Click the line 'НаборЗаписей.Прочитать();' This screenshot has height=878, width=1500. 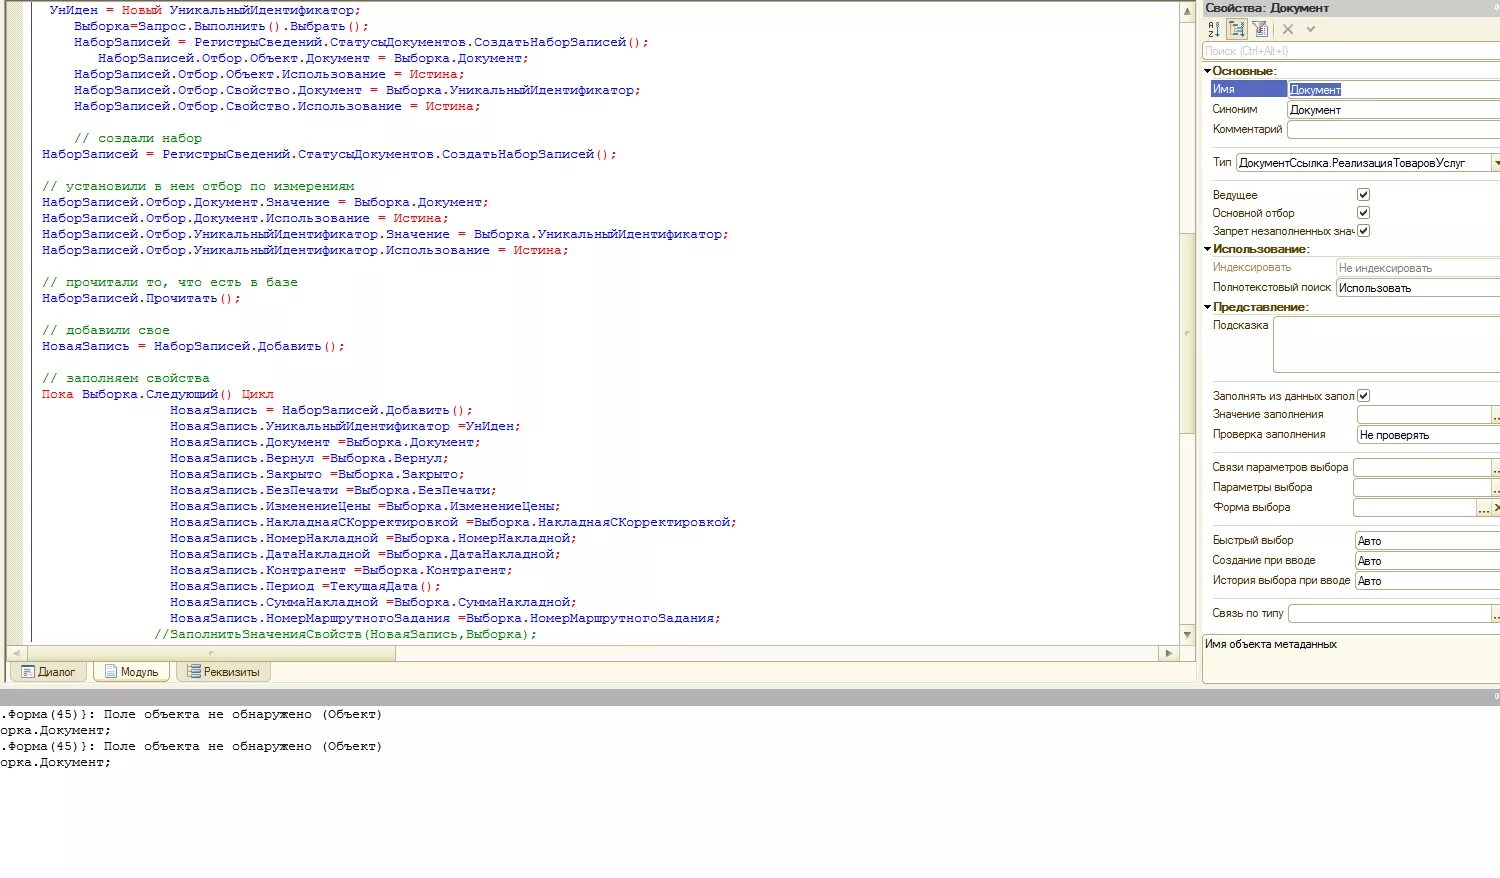[x=141, y=298]
